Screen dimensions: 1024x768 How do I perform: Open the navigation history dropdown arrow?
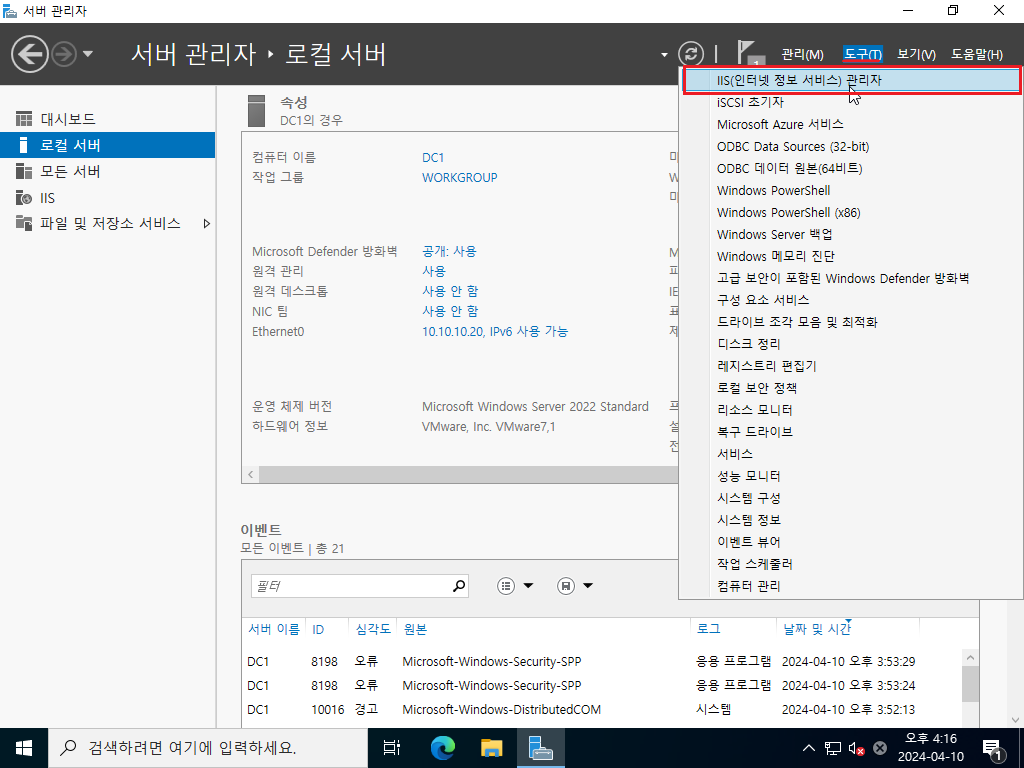click(88, 54)
